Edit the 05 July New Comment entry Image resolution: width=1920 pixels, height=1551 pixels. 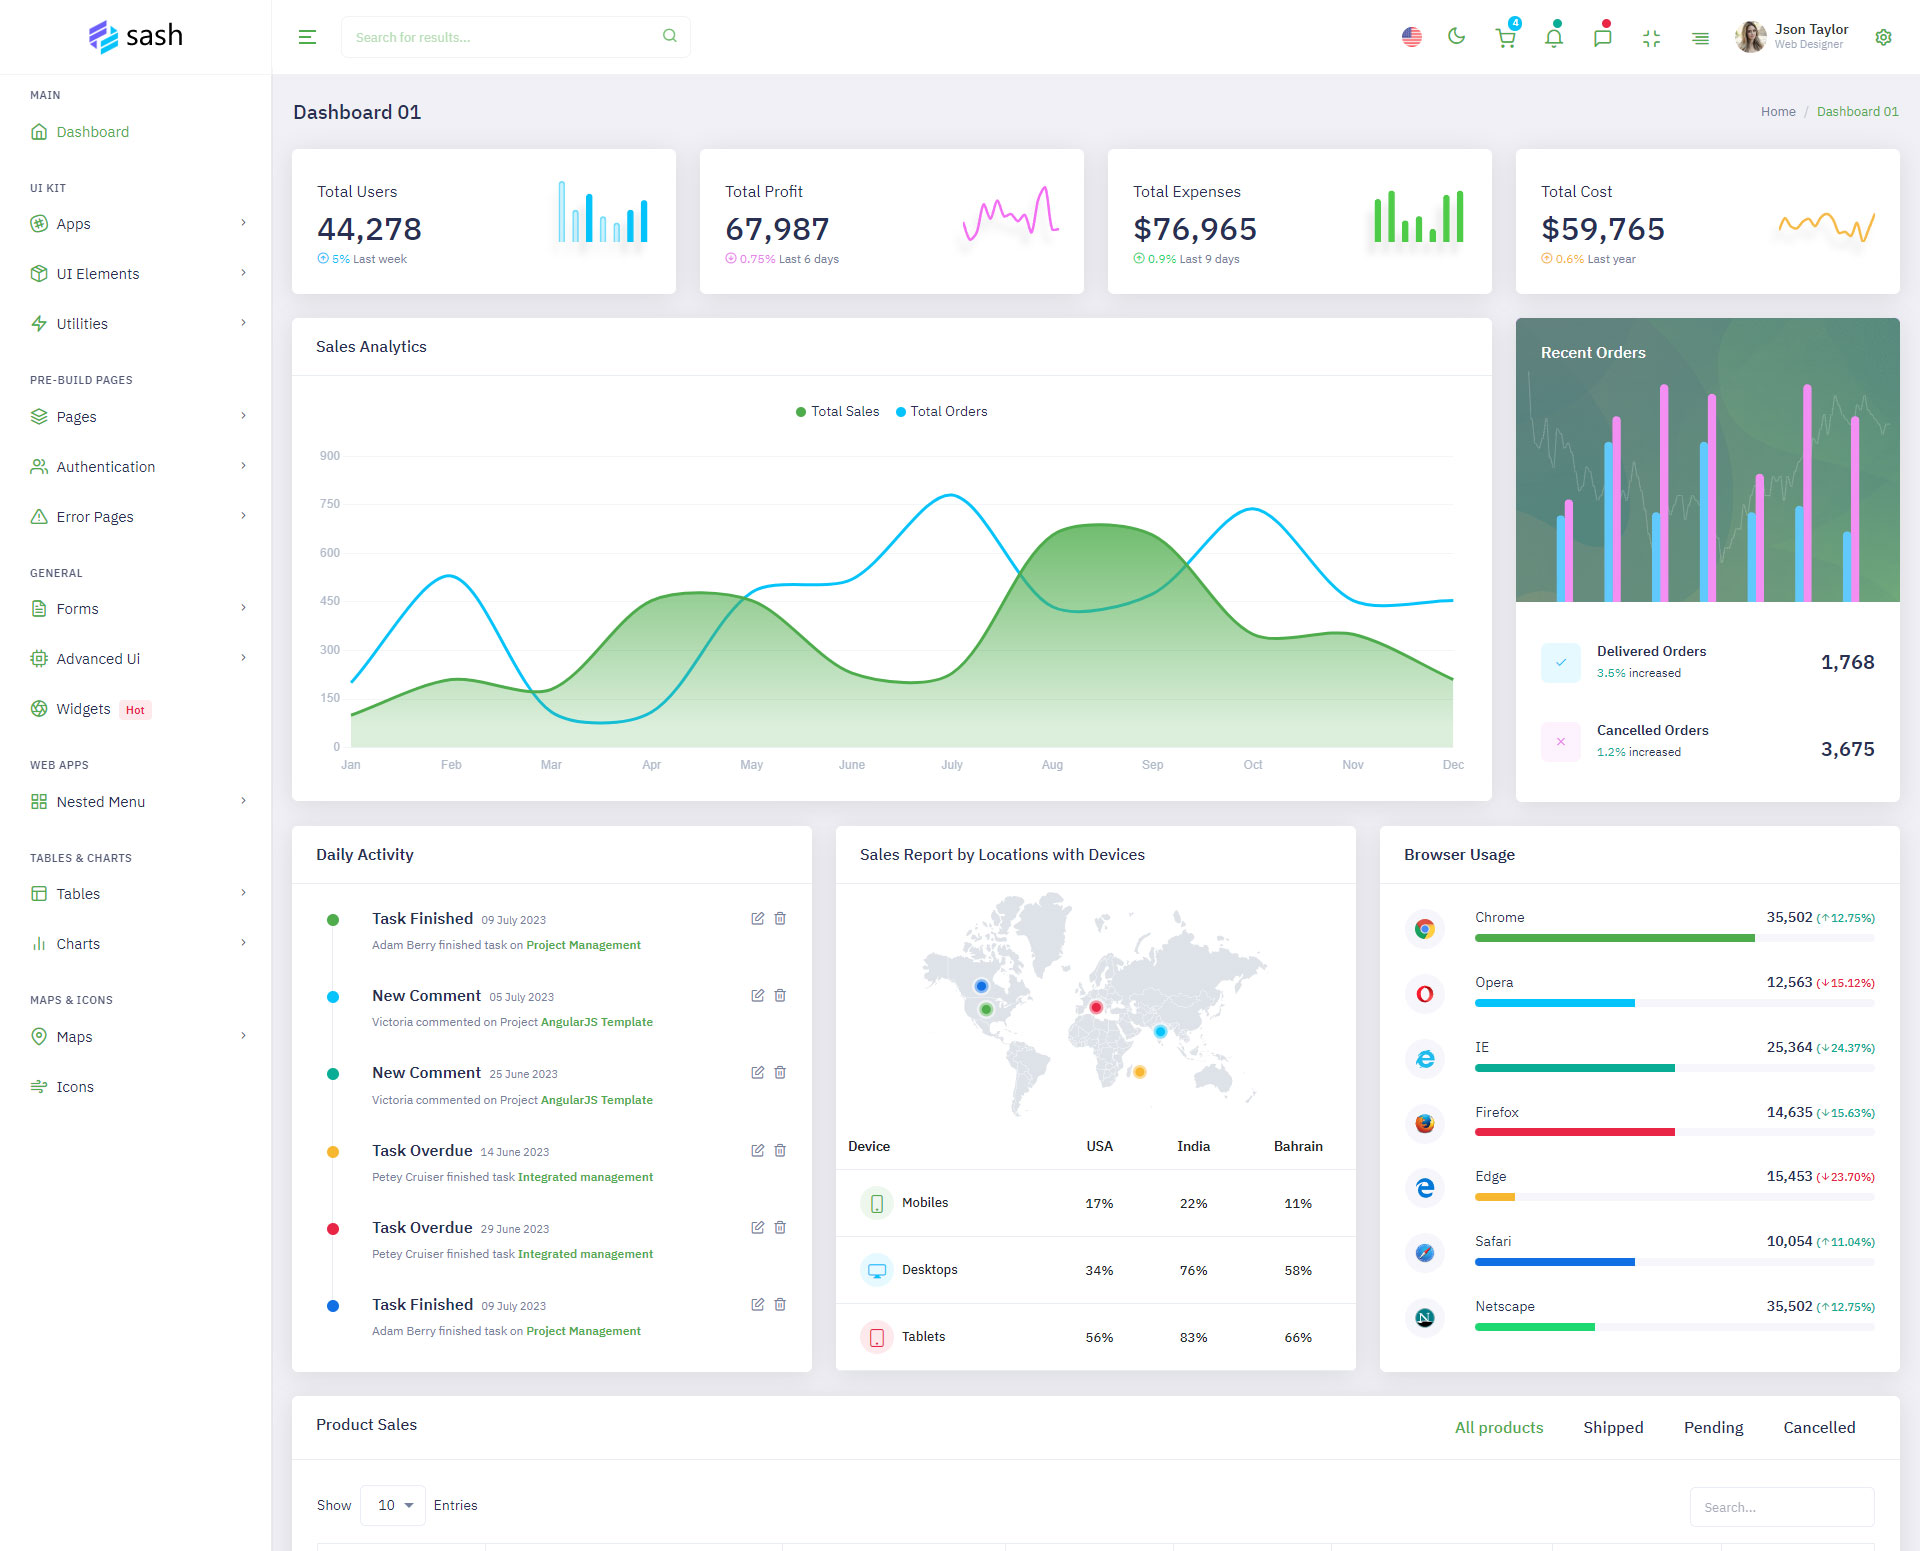(757, 995)
